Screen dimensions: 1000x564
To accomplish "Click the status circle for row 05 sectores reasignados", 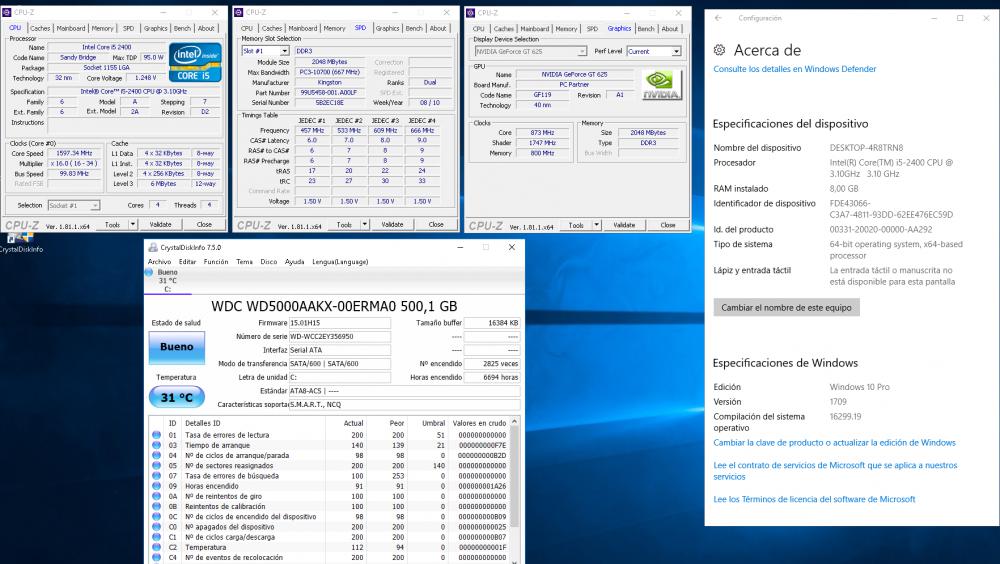I will 156,466.
